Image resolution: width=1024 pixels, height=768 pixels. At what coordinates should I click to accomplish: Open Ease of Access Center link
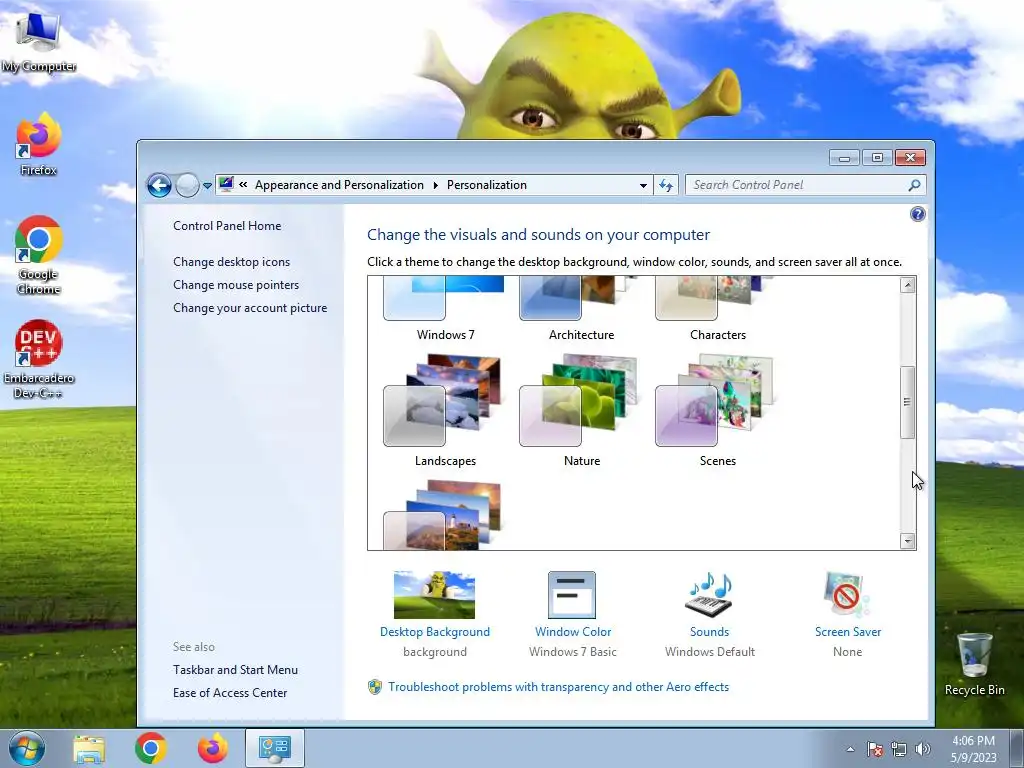pos(230,693)
